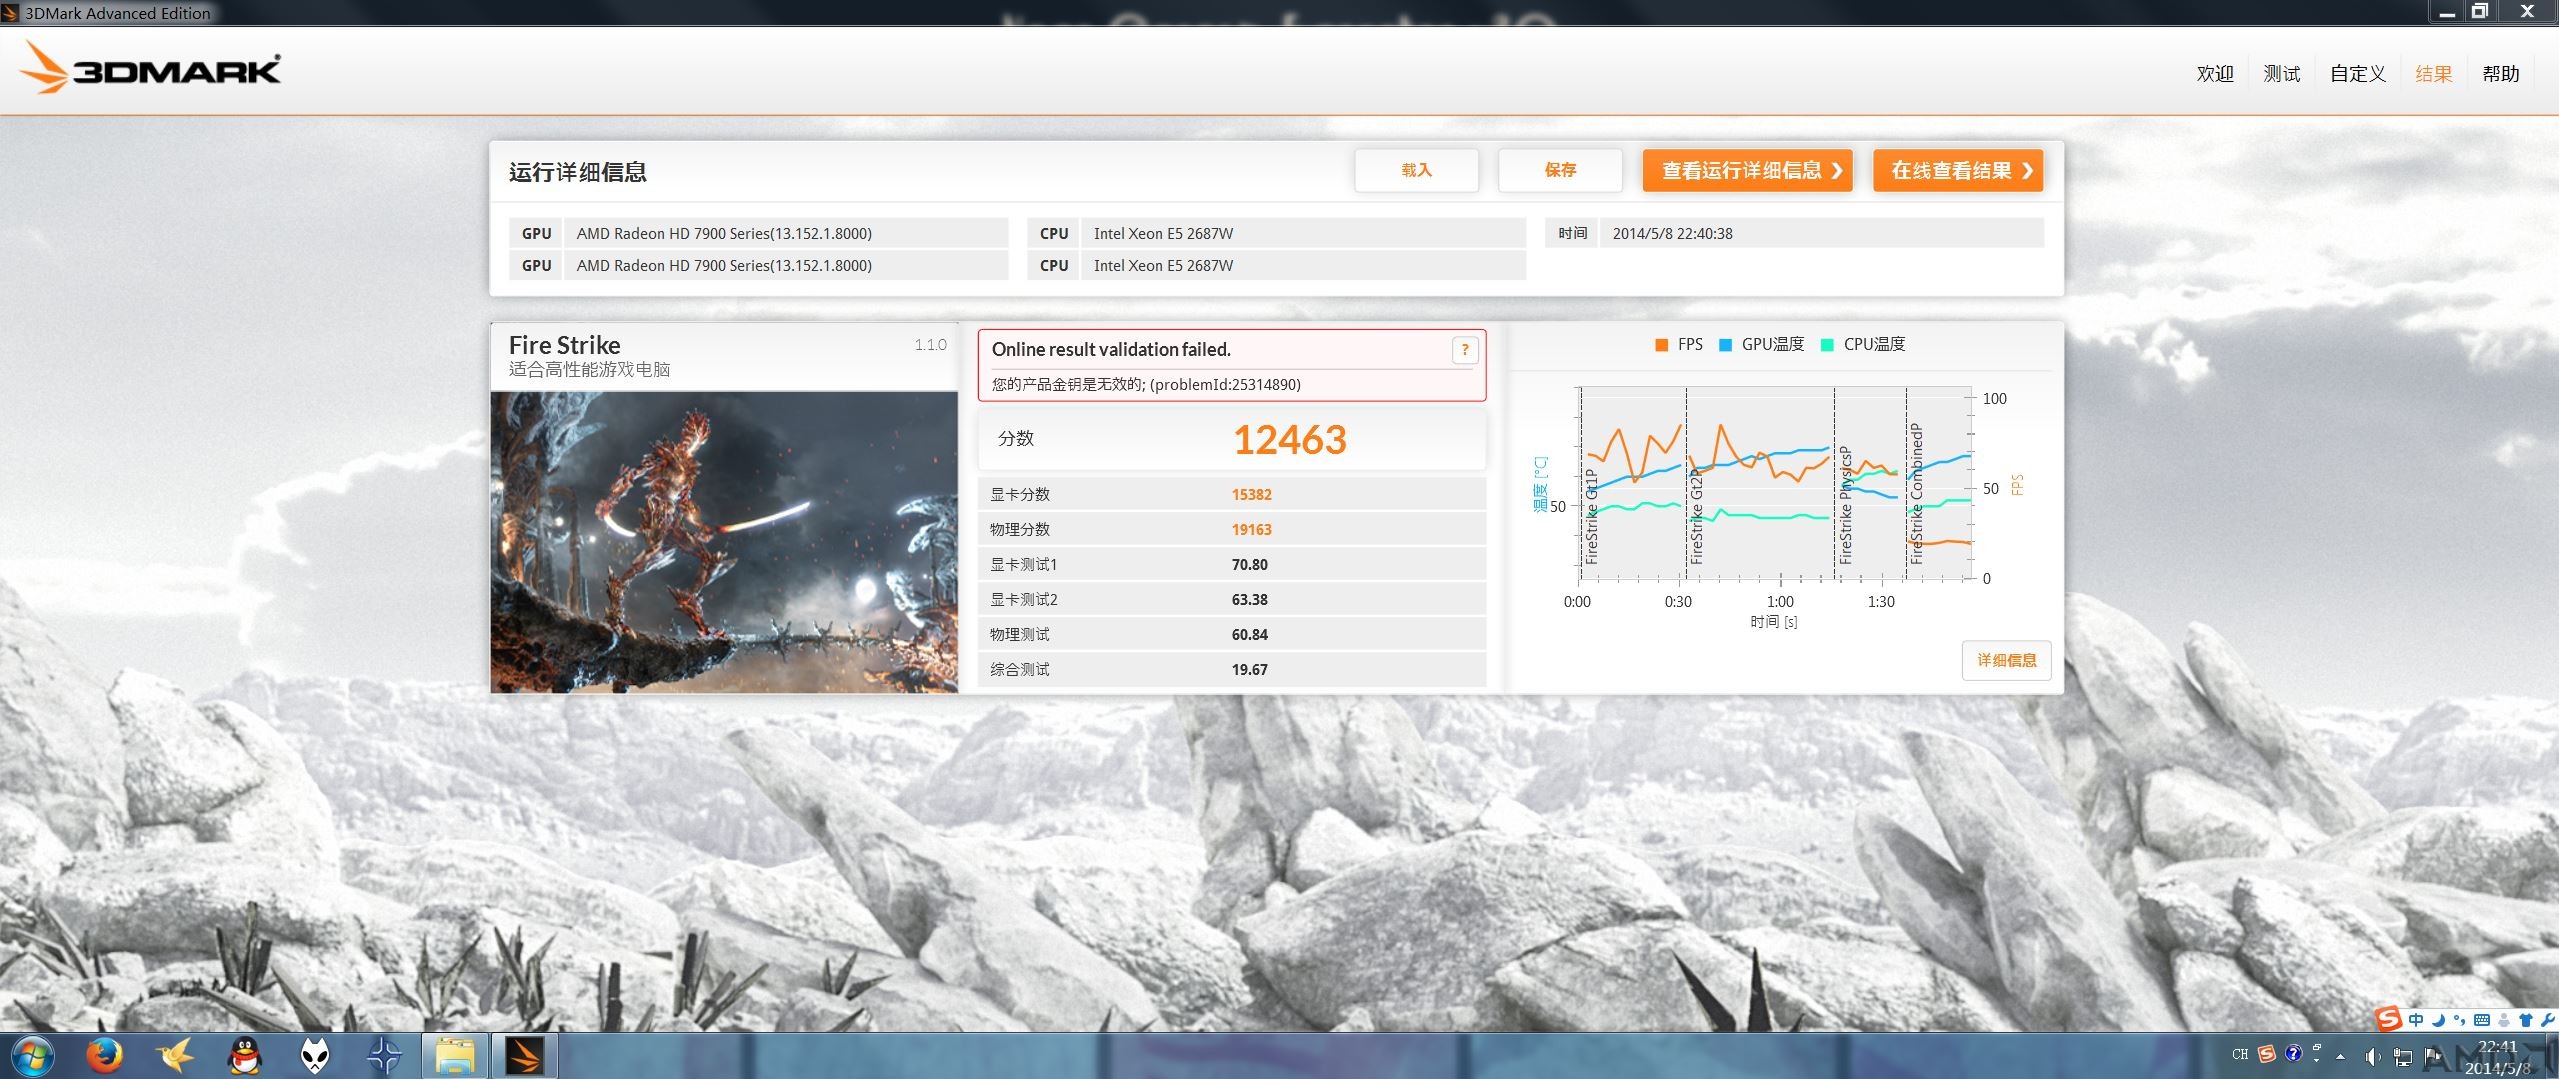Click the 显卡测试2 row value 63.38
Image resolution: width=2559 pixels, height=1079 pixels.
point(1249,600)
